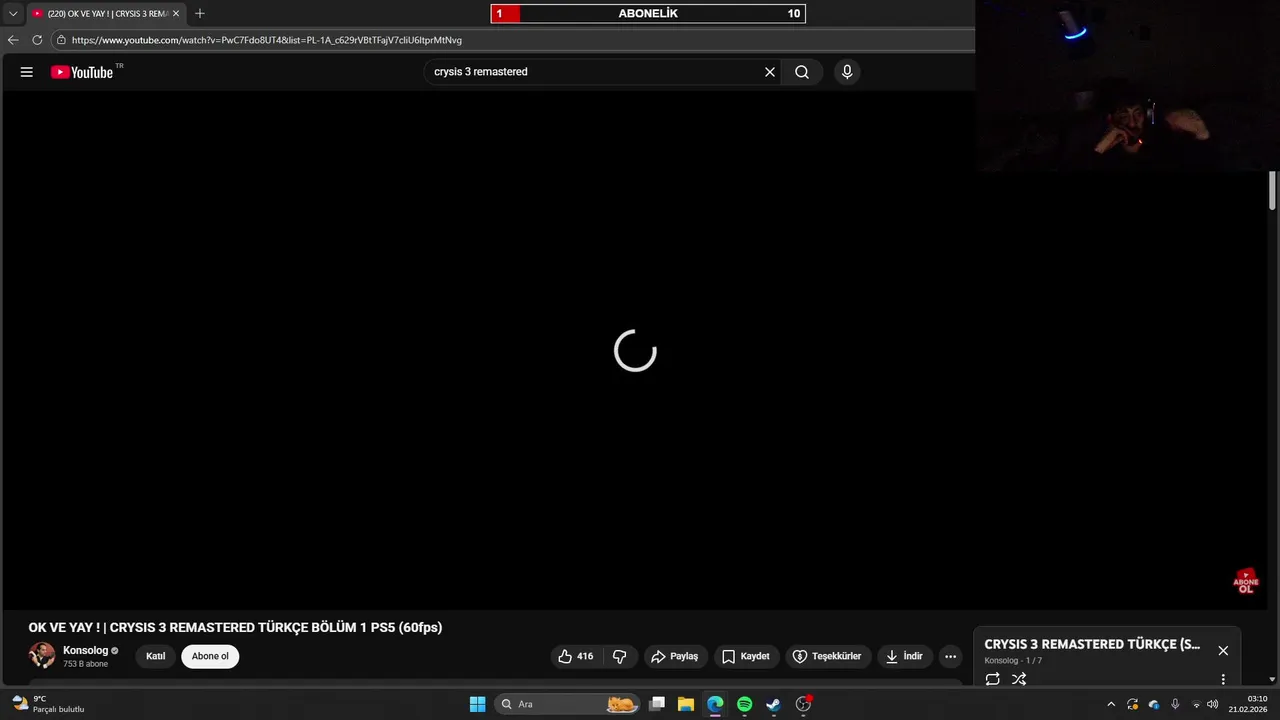Reload the page with the refresh icon
The width and height of the screenshot is (1280, 720).
tap(37, 40)
